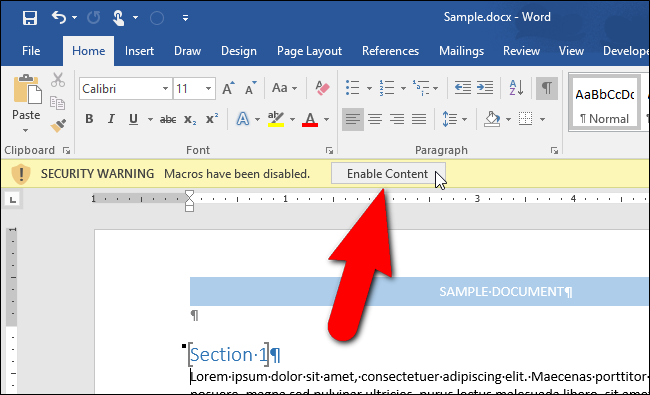Image resolution: width=650 pixels, height=395 pixels.
Task: Toggle Underline formatting
Action: coord(133,119)
